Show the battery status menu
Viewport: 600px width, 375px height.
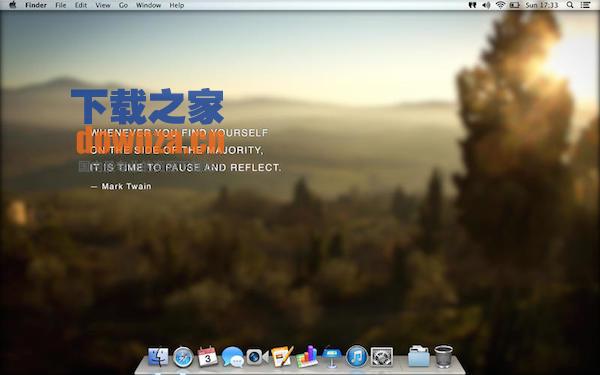point(514,5)
